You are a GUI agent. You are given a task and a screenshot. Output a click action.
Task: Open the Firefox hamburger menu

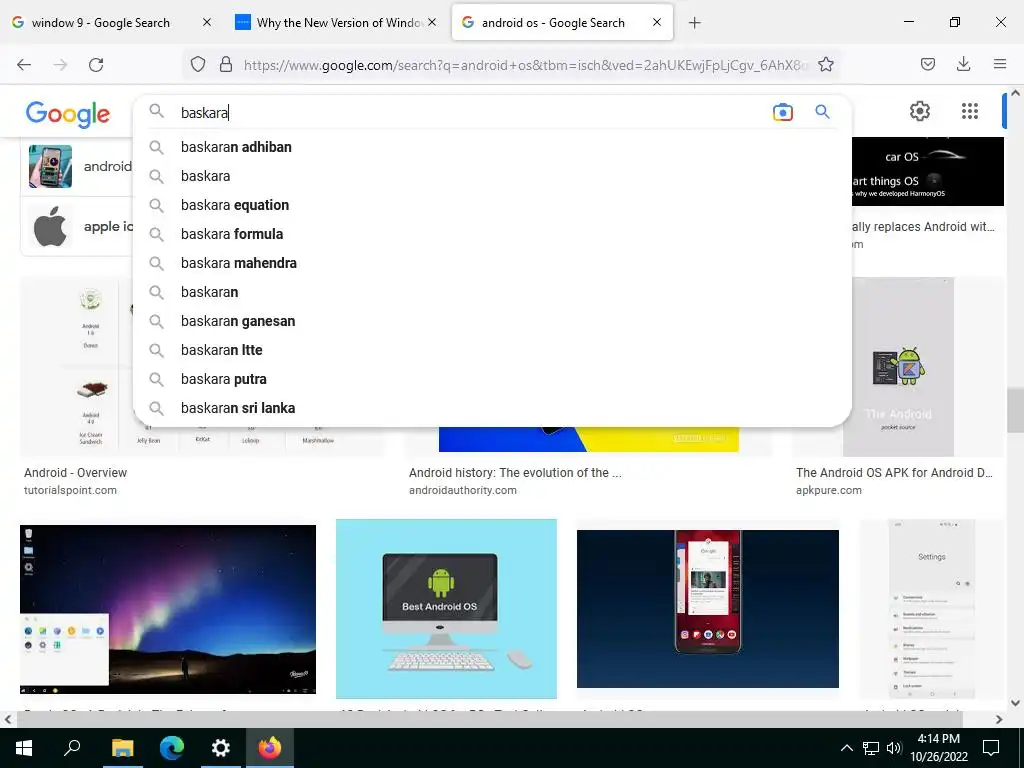click(1000, 64)
